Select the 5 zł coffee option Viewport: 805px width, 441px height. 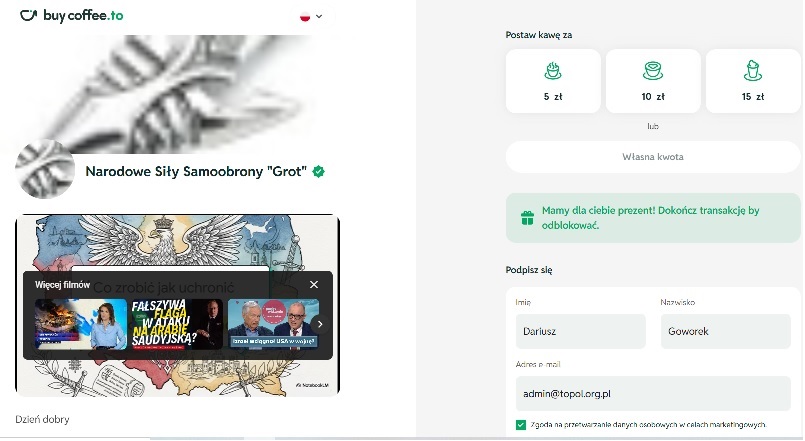[x=553, y=81]
